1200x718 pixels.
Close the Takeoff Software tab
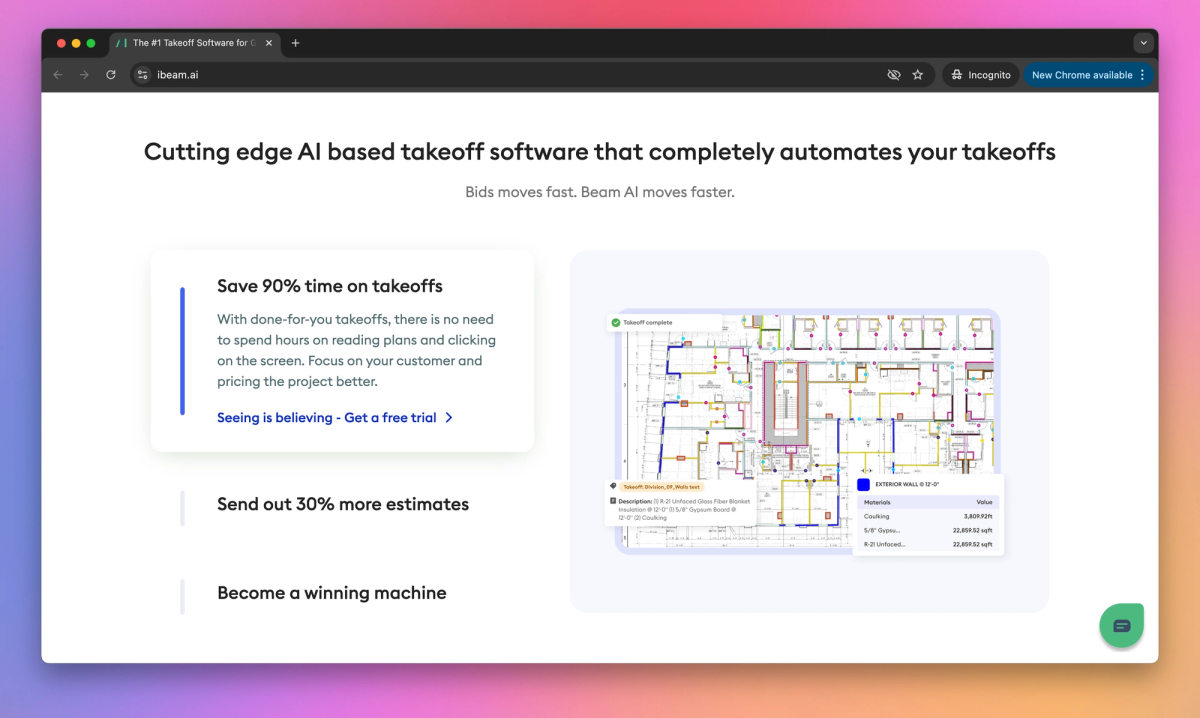coord(268,43)
